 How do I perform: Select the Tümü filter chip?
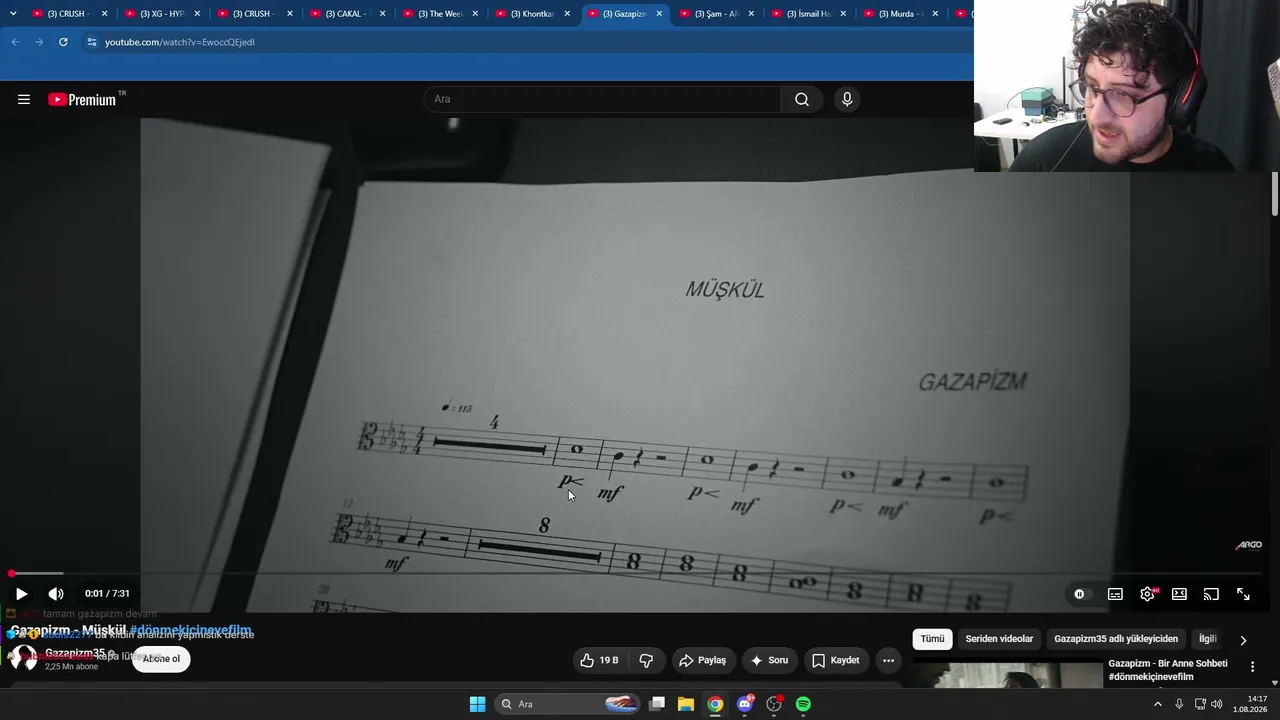click(x=932, y=639)
